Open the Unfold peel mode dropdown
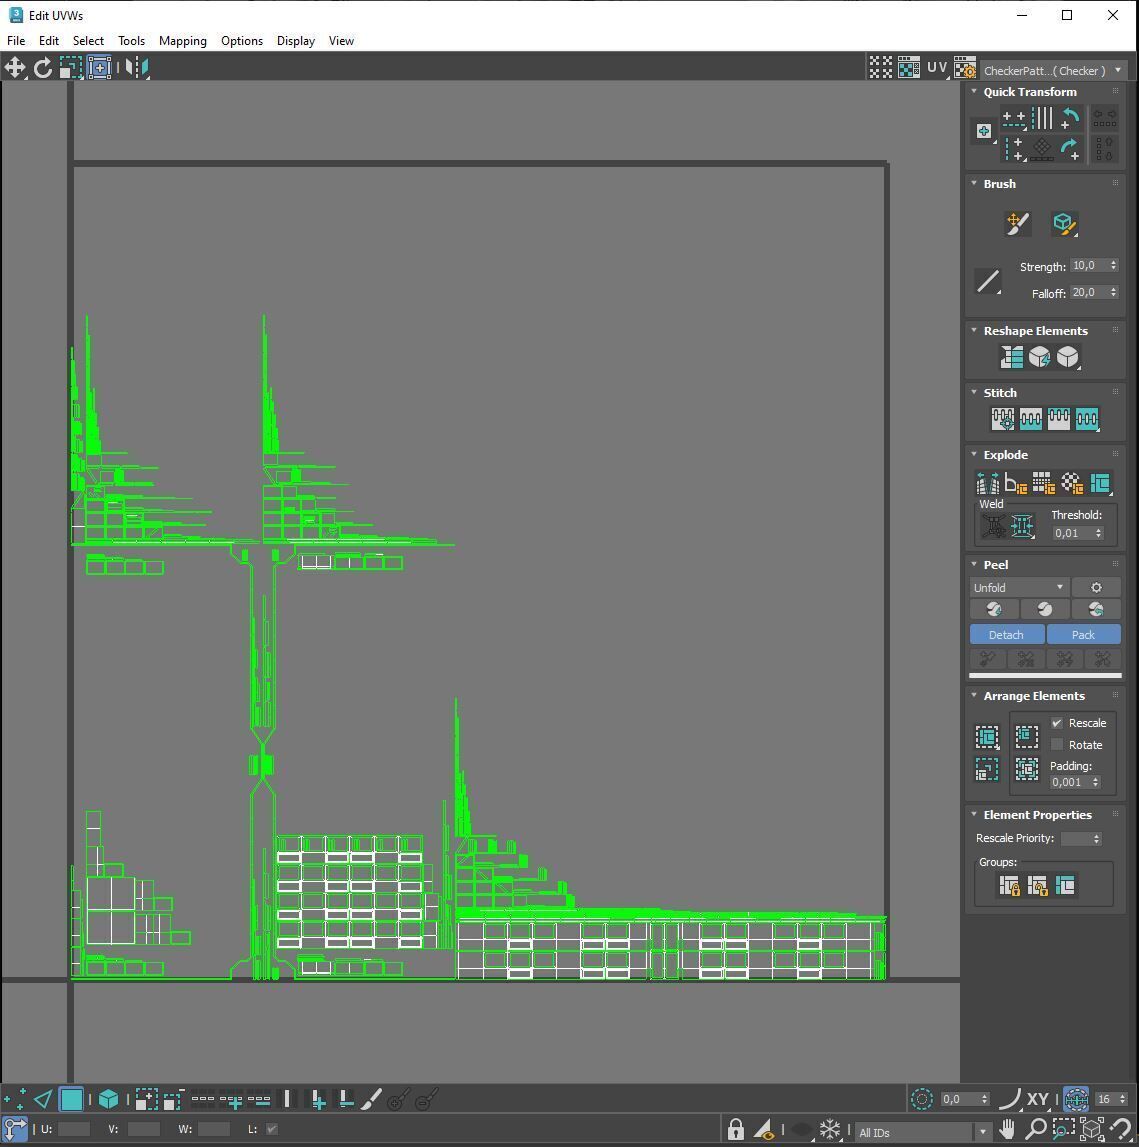Image resolution: width=1139 pixels, height=1147 pixels. 1018,587
